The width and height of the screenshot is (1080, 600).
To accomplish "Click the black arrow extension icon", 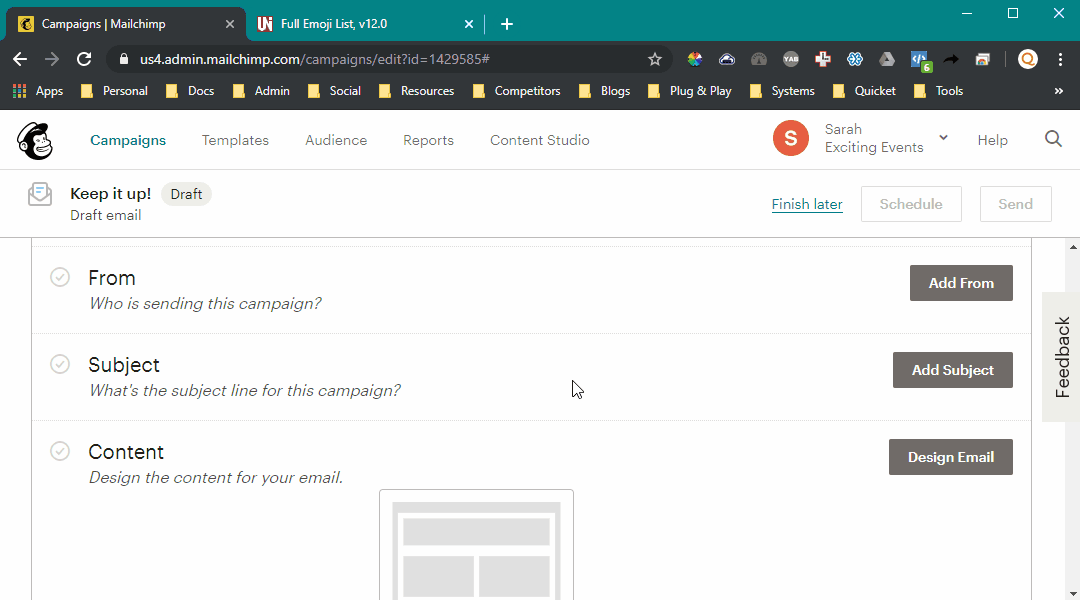I will pyautogui.click(x=951, y=59).
